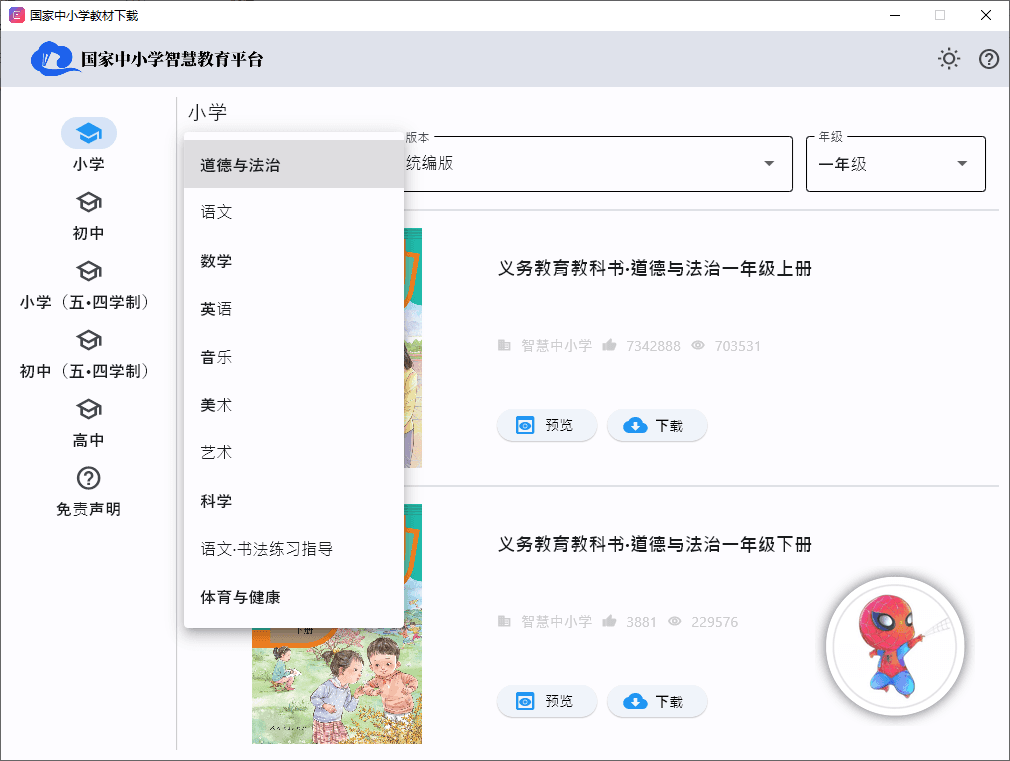Click the Spider-Man floating widget
This screenshot has width=1010, height=761.
coord(895,647)
